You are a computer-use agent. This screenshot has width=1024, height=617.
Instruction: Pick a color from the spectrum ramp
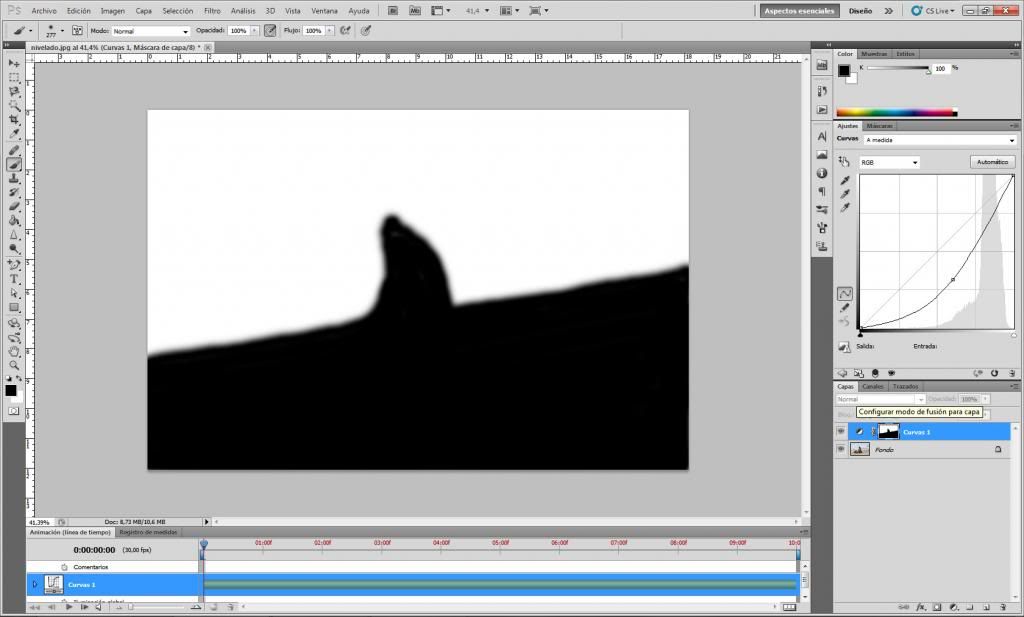coord(897,112)
